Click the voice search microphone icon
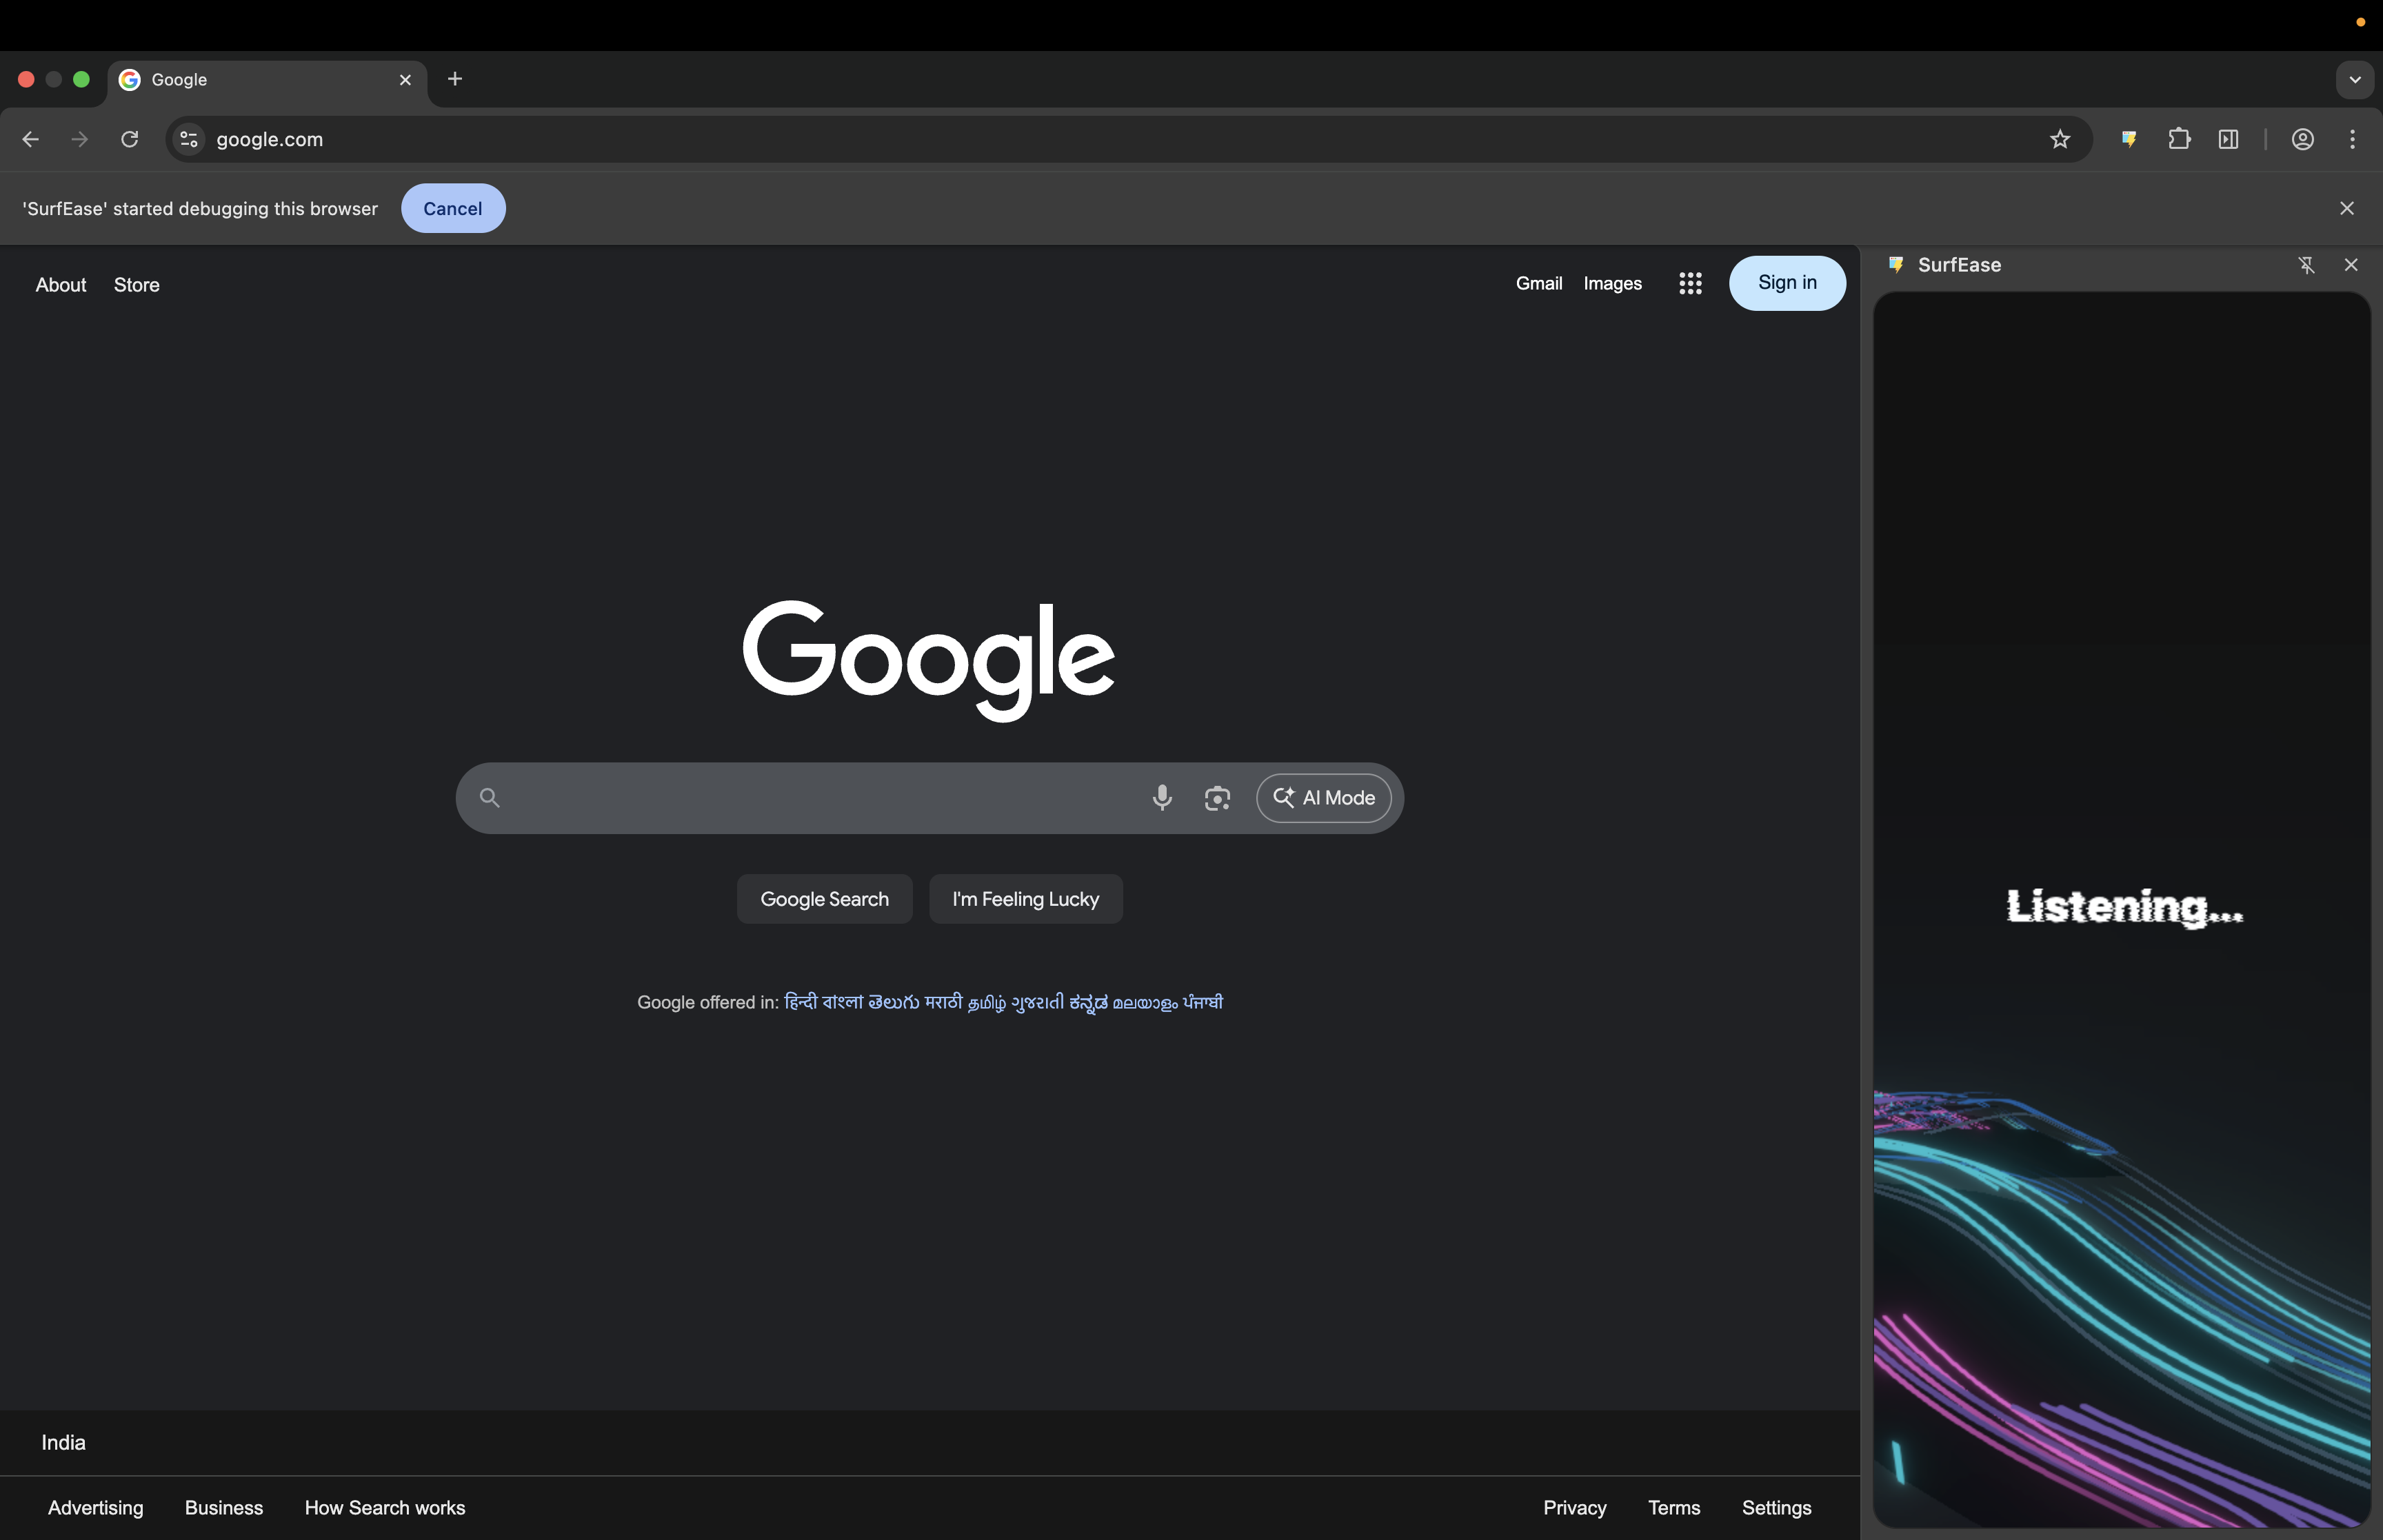The height and width of the screenshot is (1540, 2383). coord(1162,797)
